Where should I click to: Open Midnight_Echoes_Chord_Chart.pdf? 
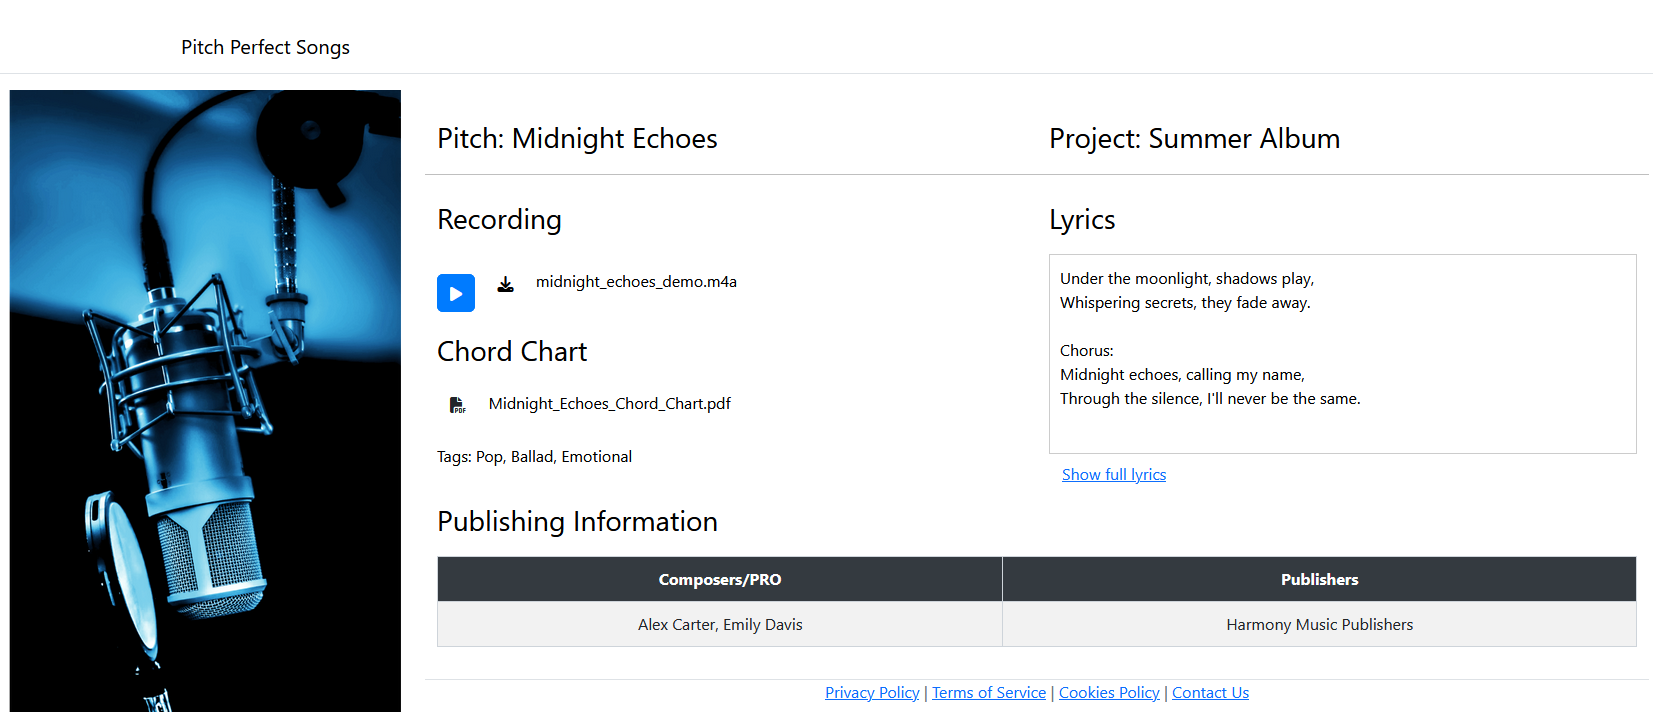point(609,403)
